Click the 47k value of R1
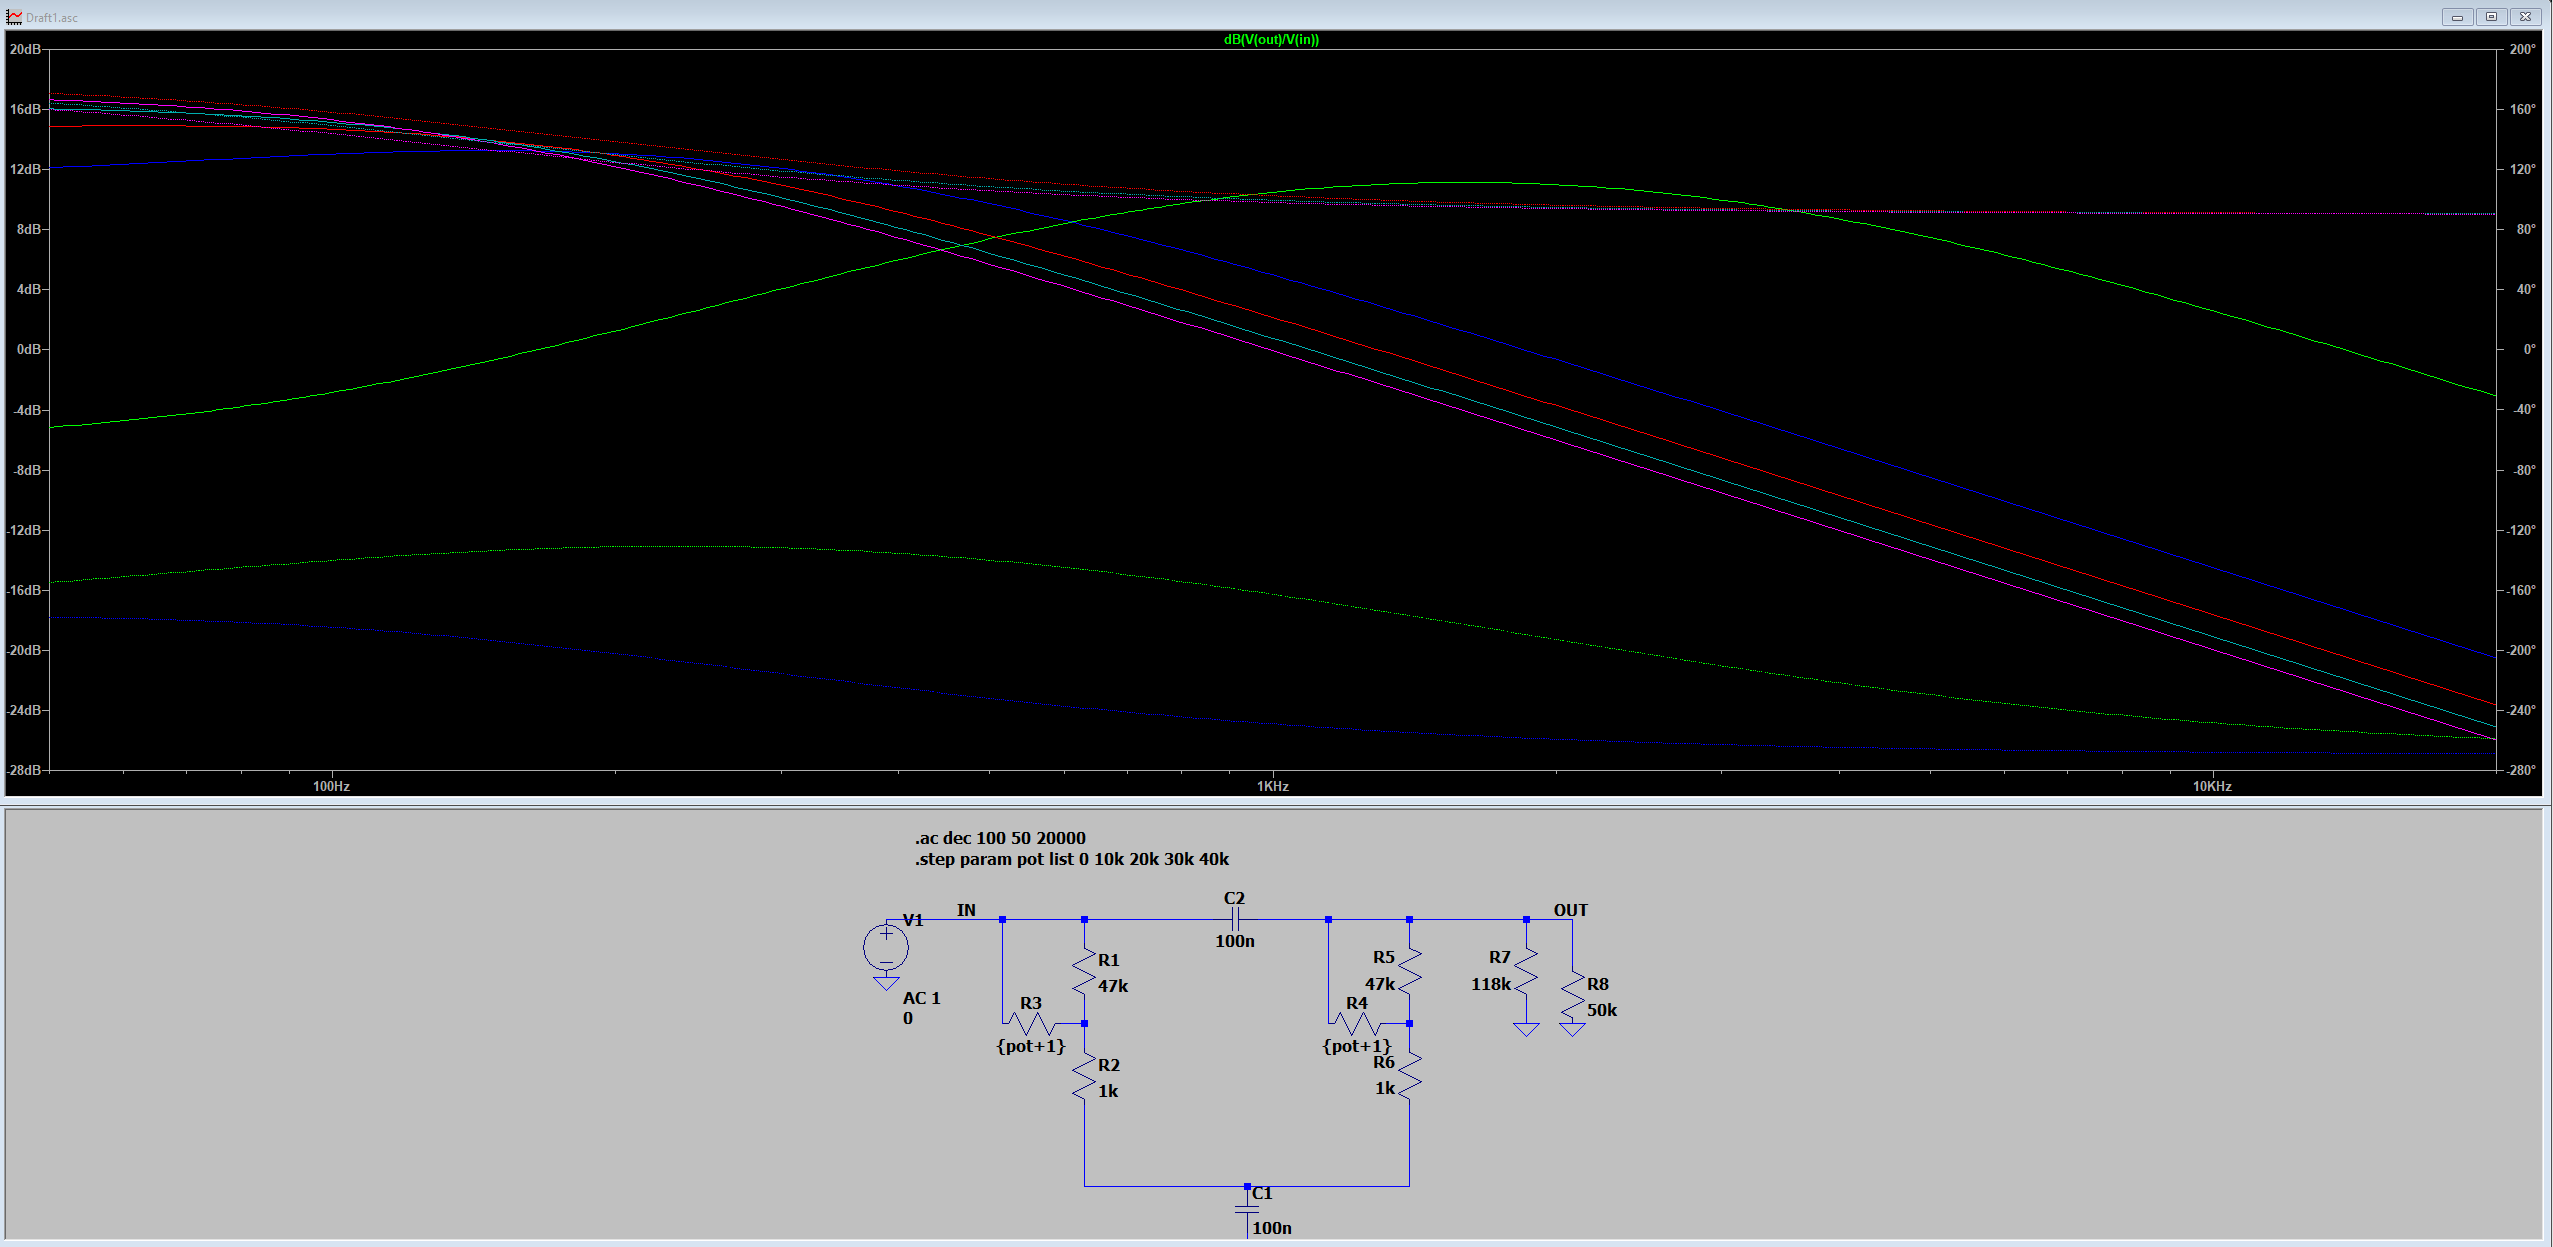 1113,986
